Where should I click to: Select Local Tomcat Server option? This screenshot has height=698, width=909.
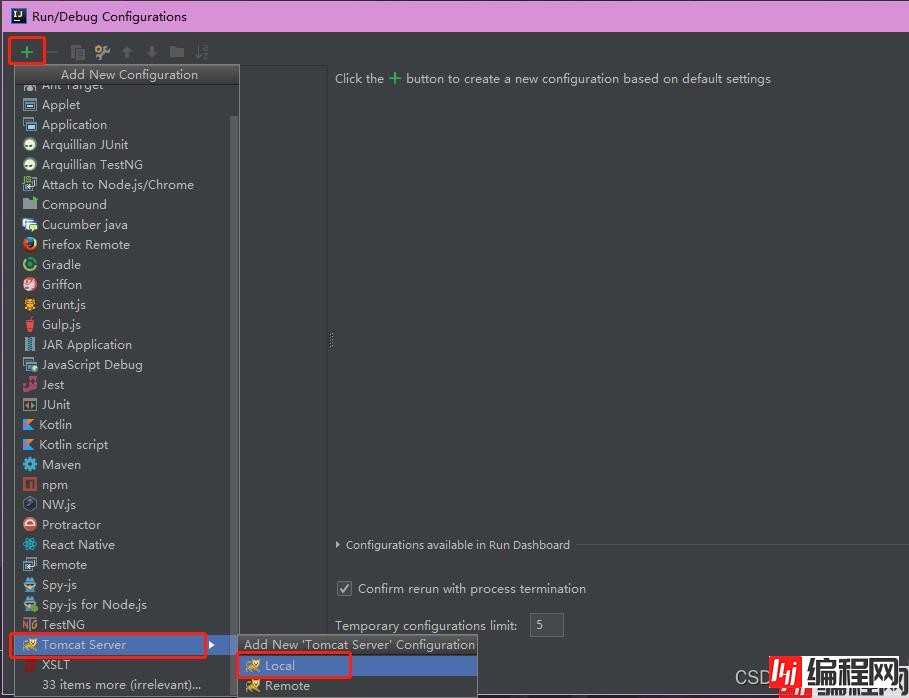[x=280, y=666]
